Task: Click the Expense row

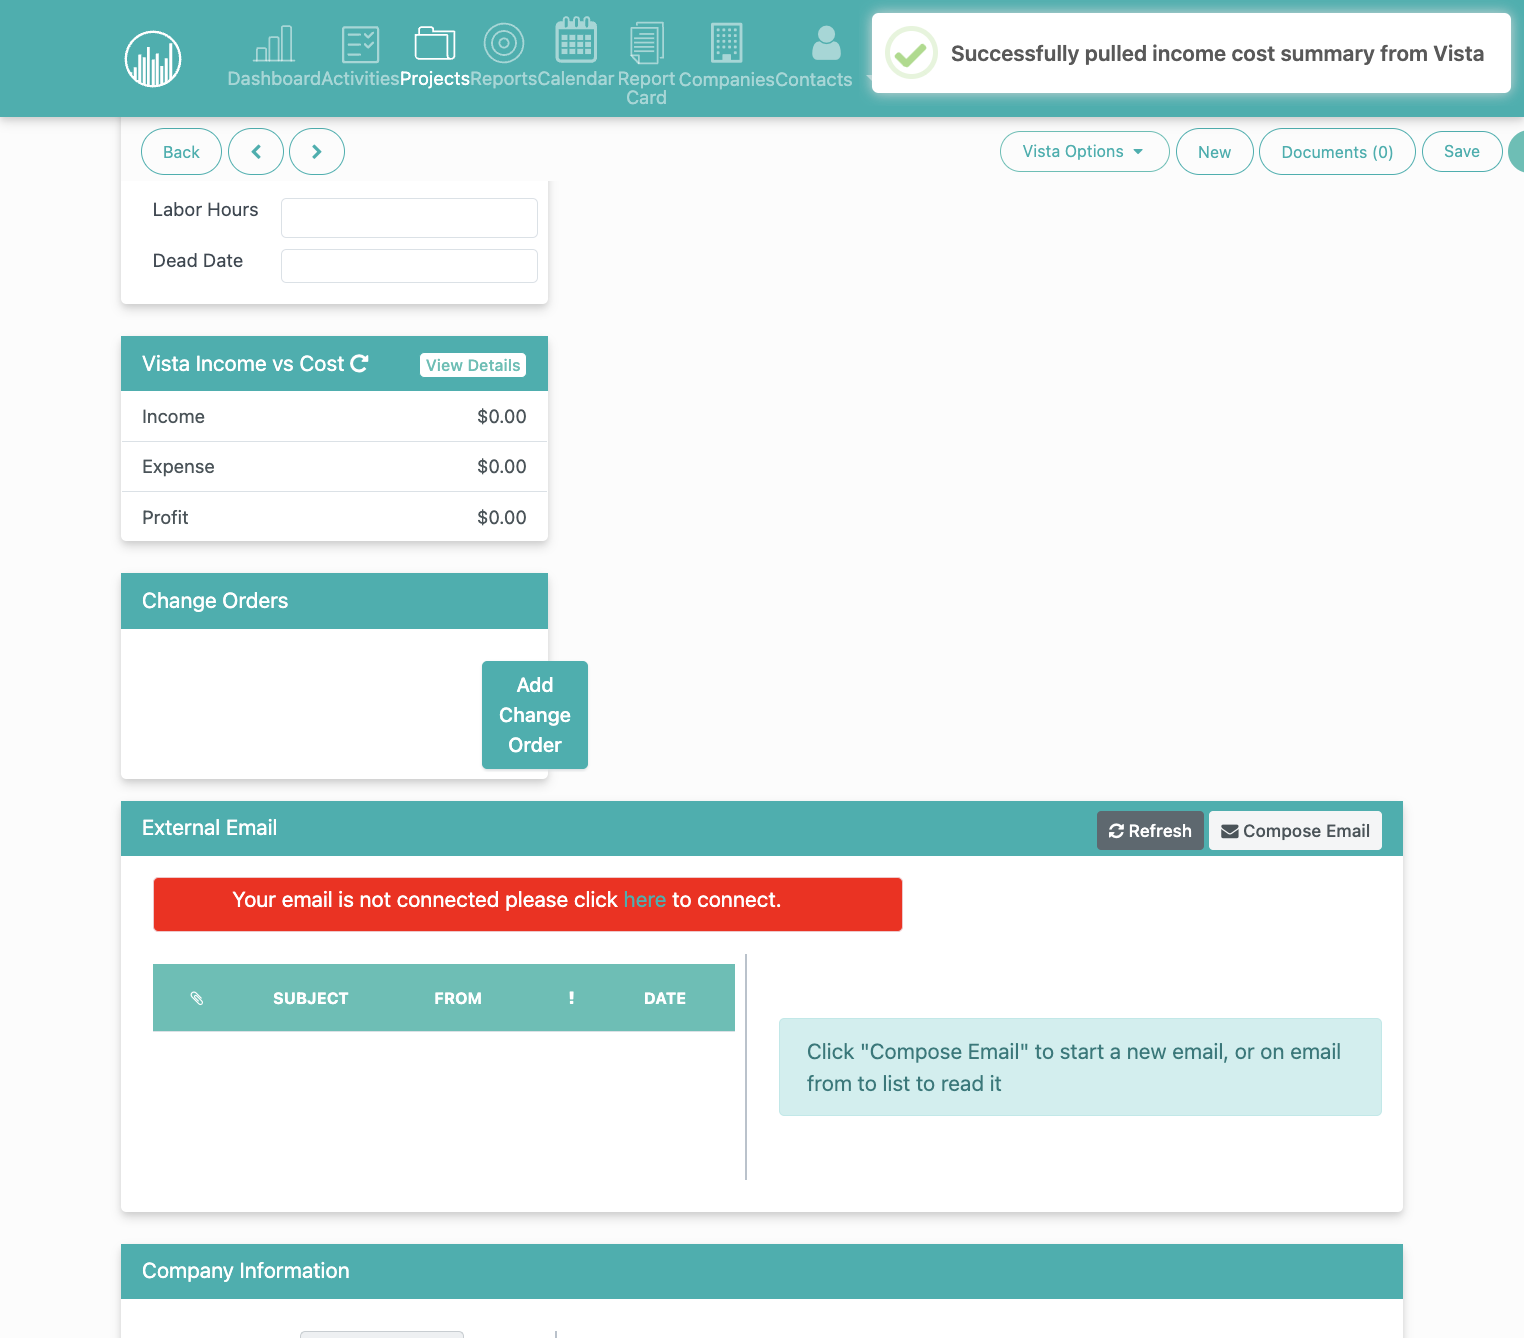Action: tap(334, 467)
